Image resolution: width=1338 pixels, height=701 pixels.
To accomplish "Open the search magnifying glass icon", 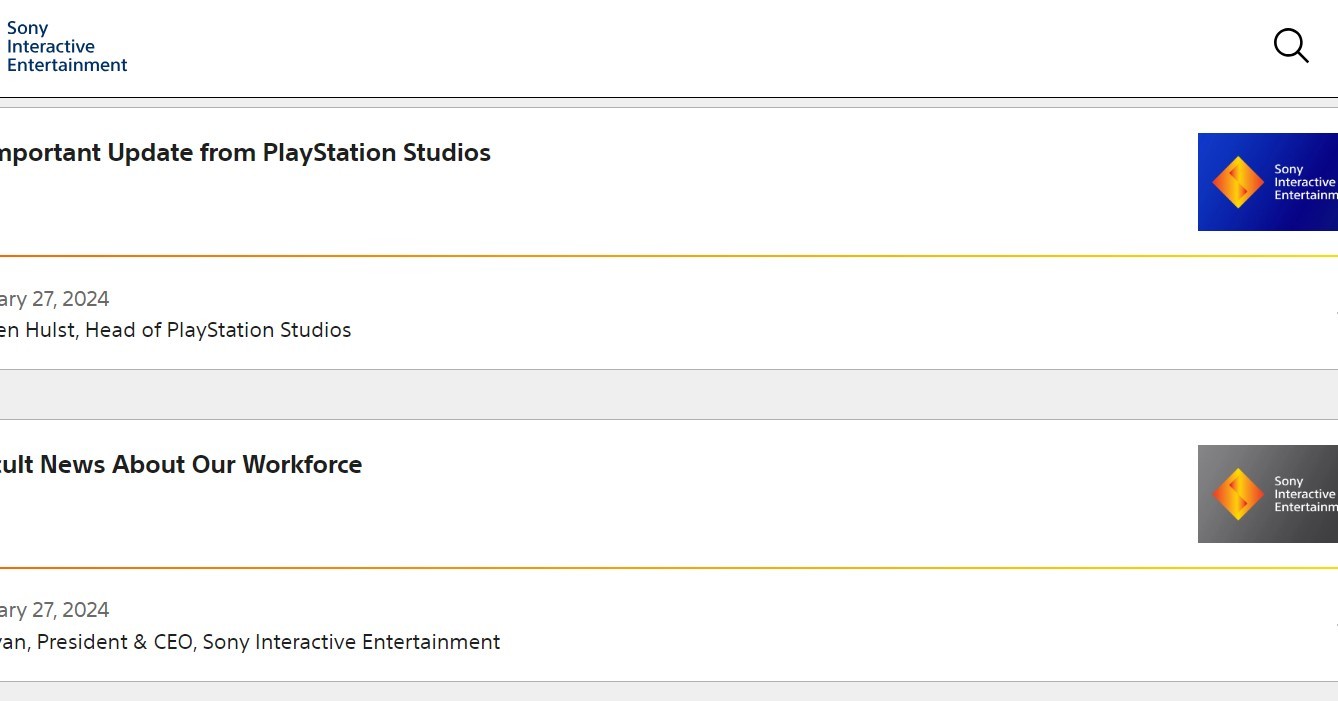I will (1290, 45).
